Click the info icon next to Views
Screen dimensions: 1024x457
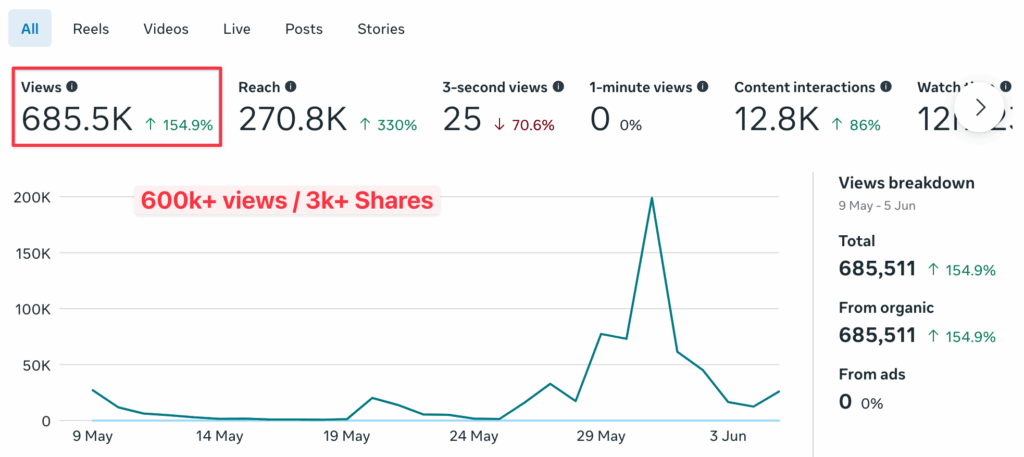click(x=72, y=87)
